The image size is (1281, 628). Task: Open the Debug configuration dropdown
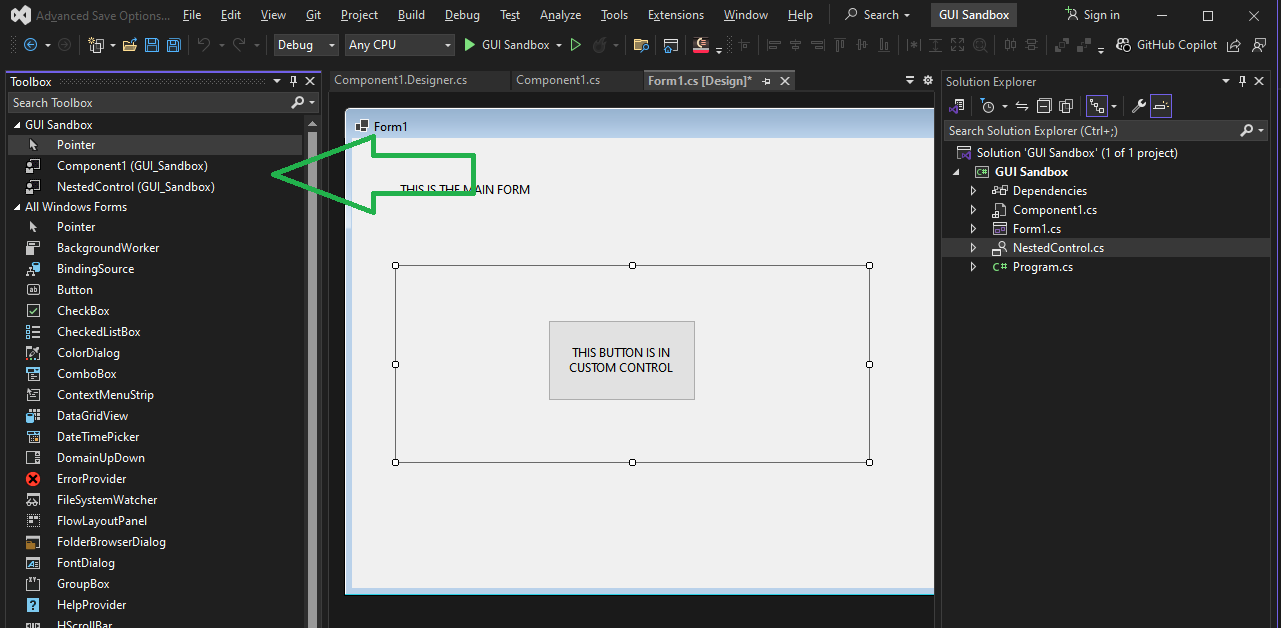(x=306, y=45)
